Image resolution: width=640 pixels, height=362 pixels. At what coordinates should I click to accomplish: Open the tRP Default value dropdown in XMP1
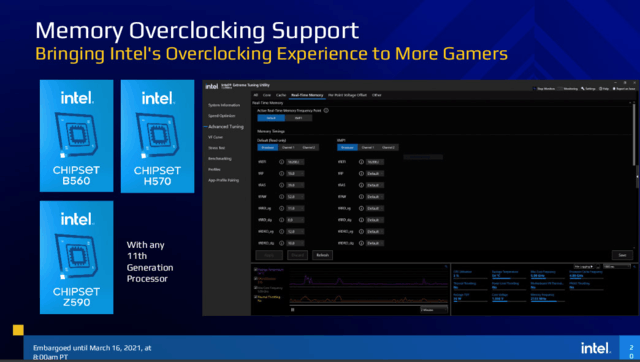point(375,173)
